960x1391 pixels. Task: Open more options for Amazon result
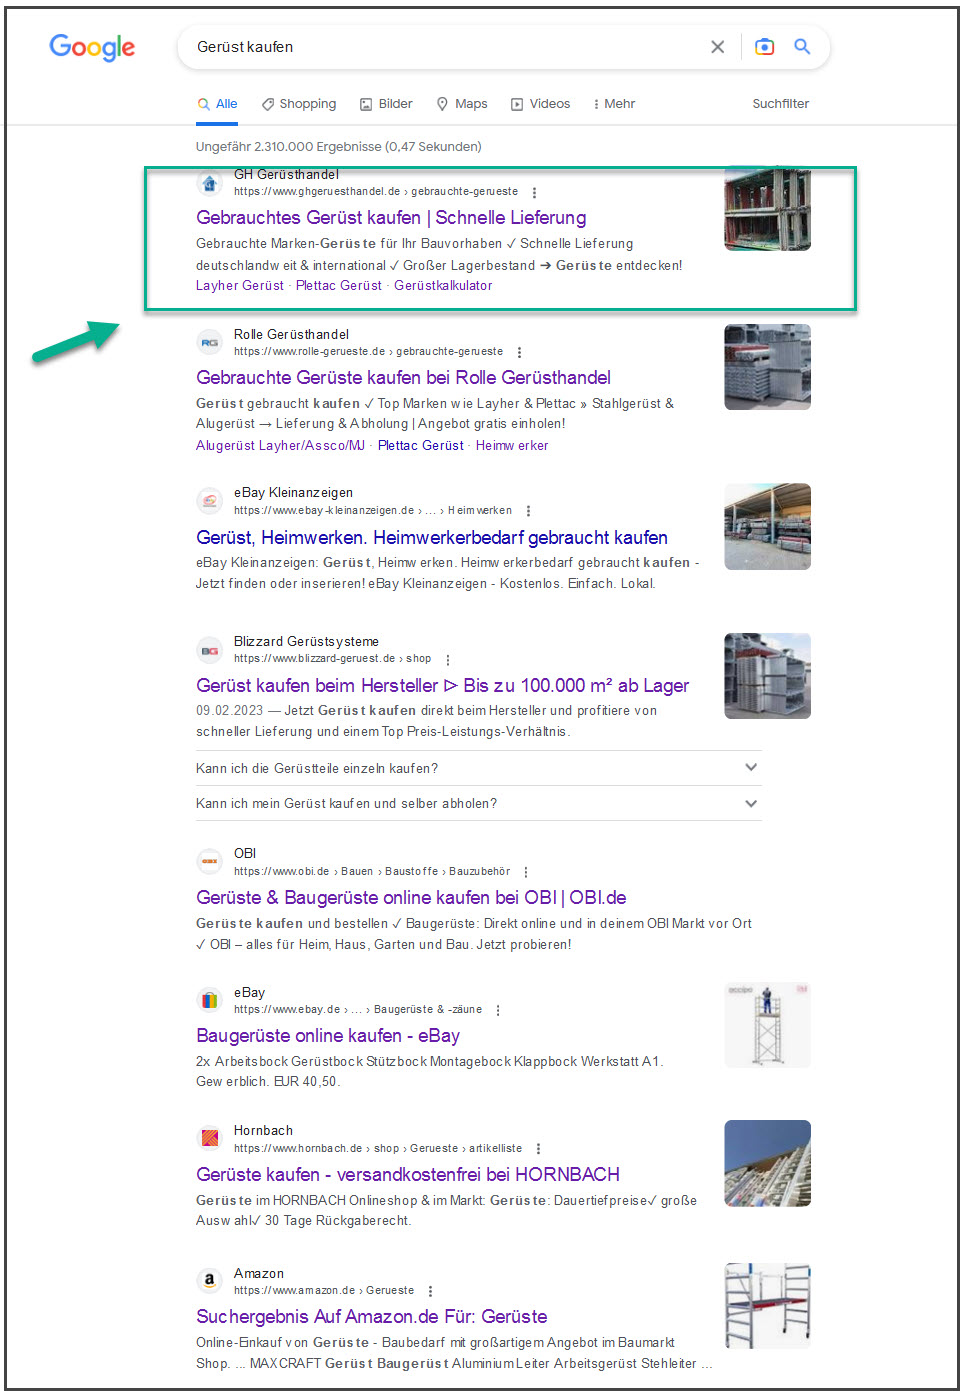point(430,1291)
